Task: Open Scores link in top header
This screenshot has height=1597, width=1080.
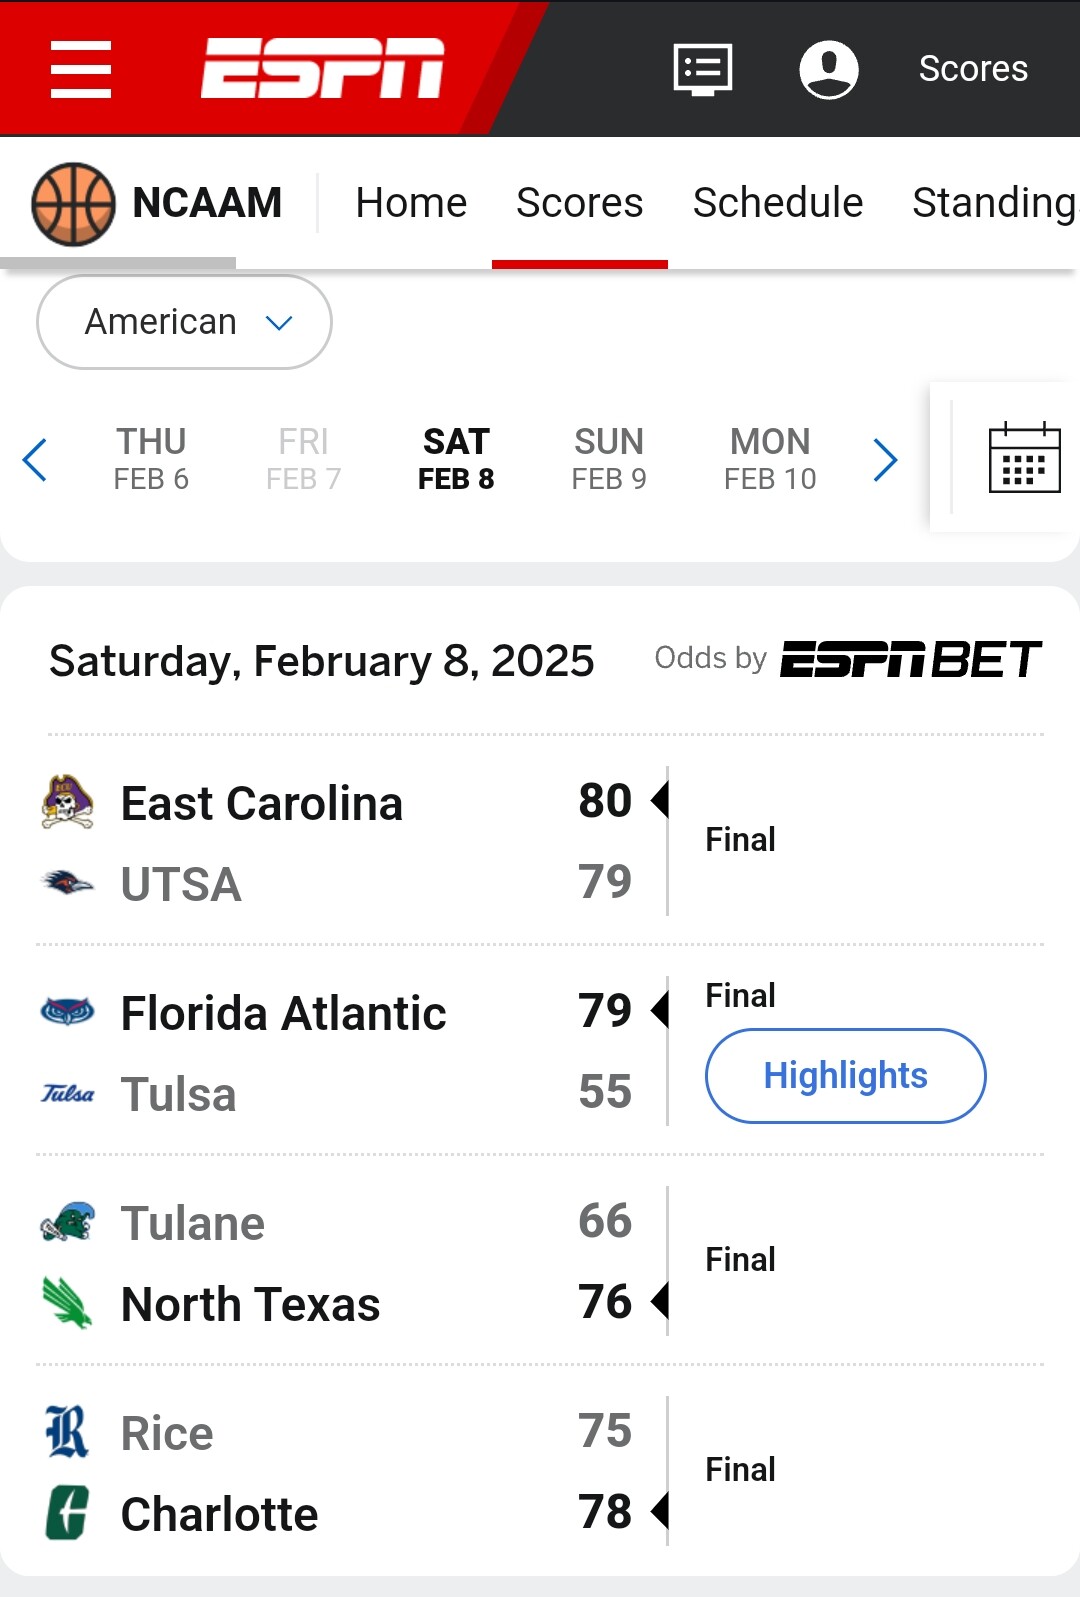Action: point(973,69)
